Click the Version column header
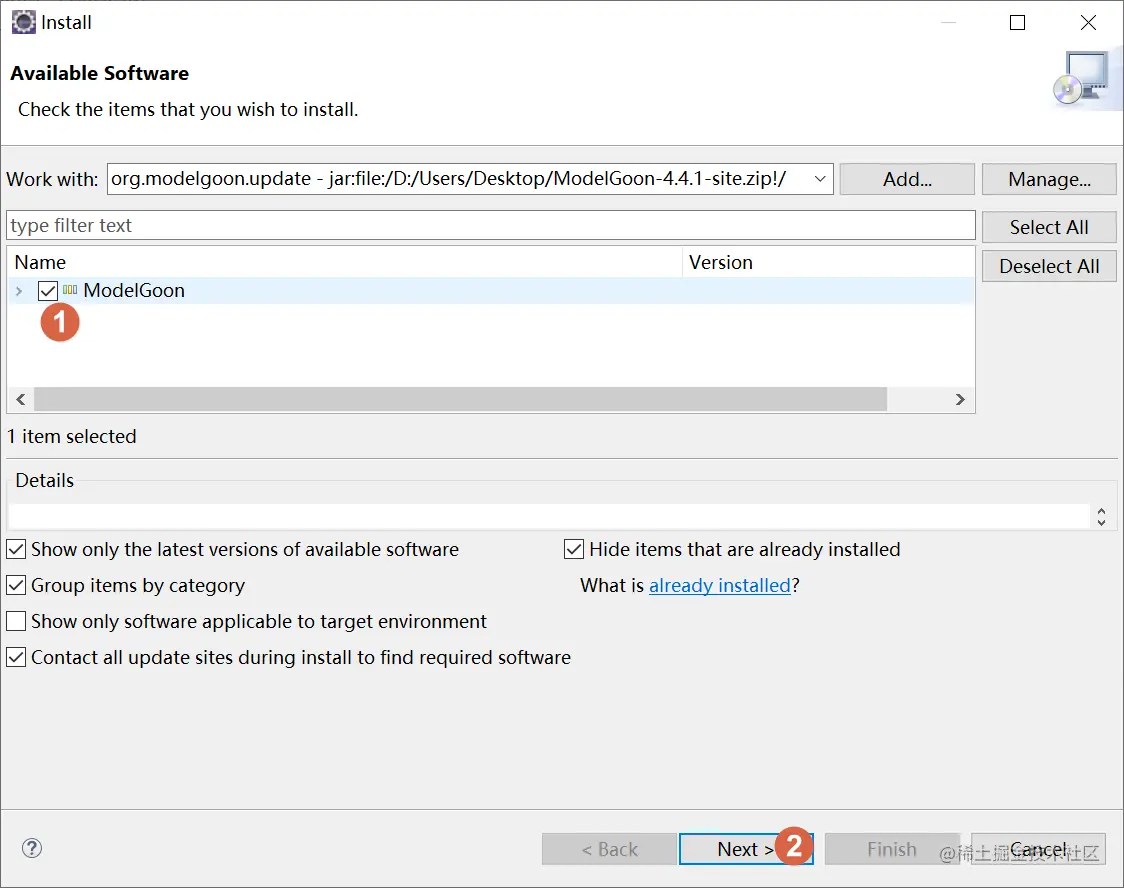 click(829, 262)
